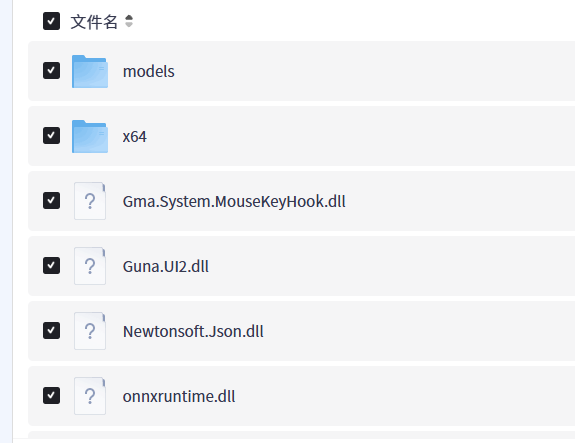Select the Gma.System.MouseKeyHook.dll file name
The width and height of the screenshot is (575, 443).
(x=234, y=202)
